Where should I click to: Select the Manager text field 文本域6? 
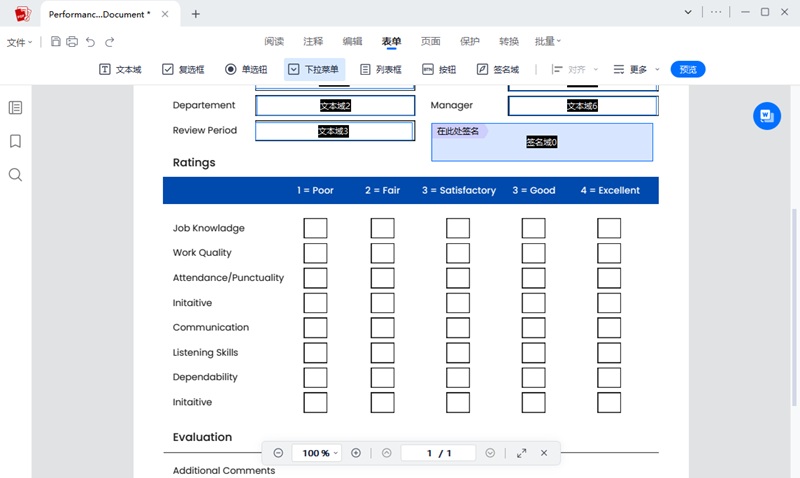click(583, 106)
